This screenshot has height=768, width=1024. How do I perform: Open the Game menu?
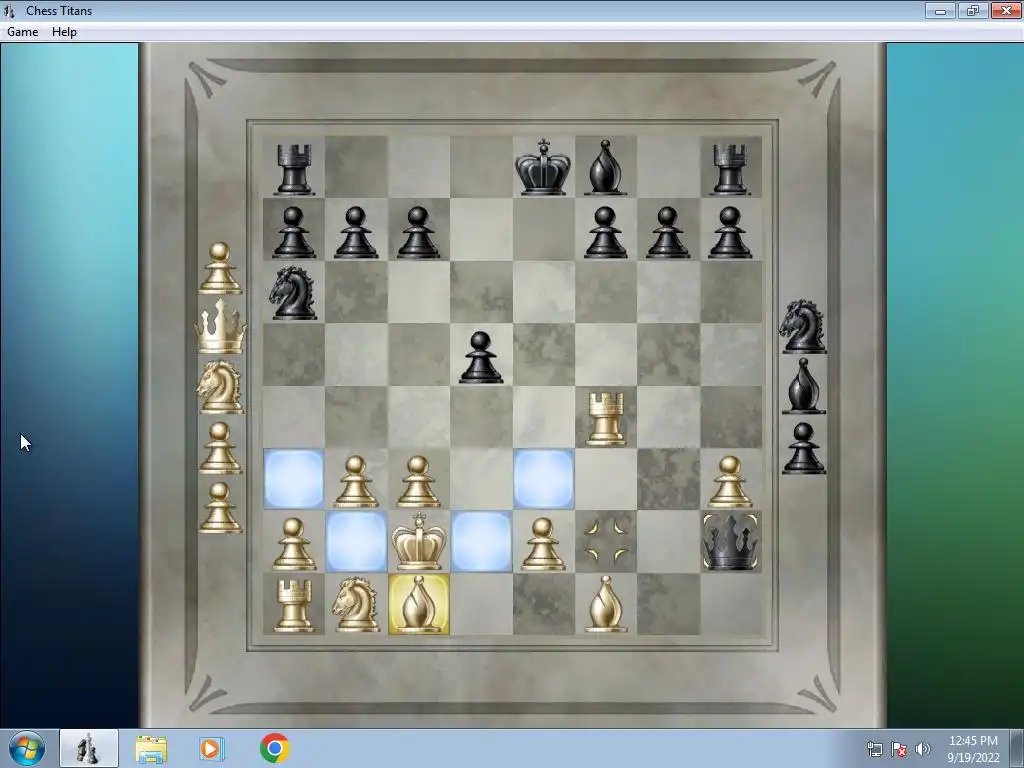coord(22,31)
